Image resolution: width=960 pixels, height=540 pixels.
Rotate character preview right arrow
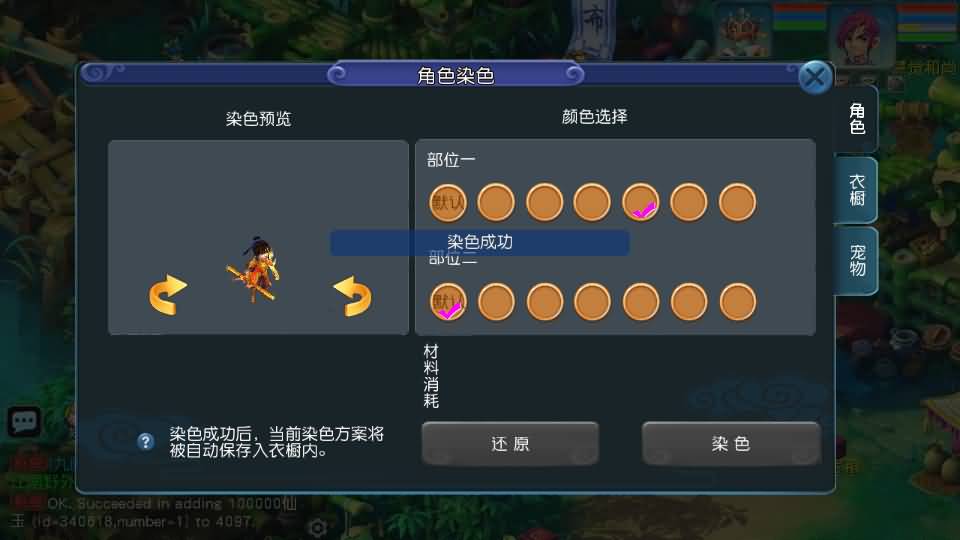pos(353,296)
